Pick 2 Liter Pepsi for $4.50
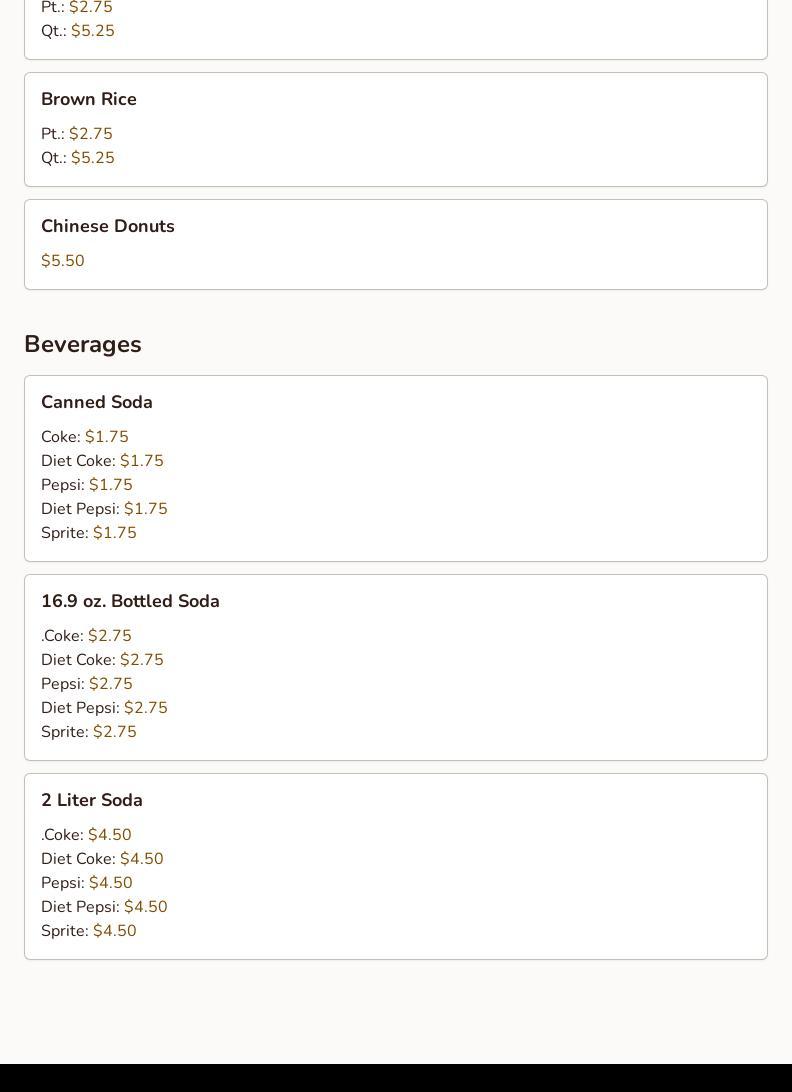Screen dimensions: 792x1092 (87, 883)
